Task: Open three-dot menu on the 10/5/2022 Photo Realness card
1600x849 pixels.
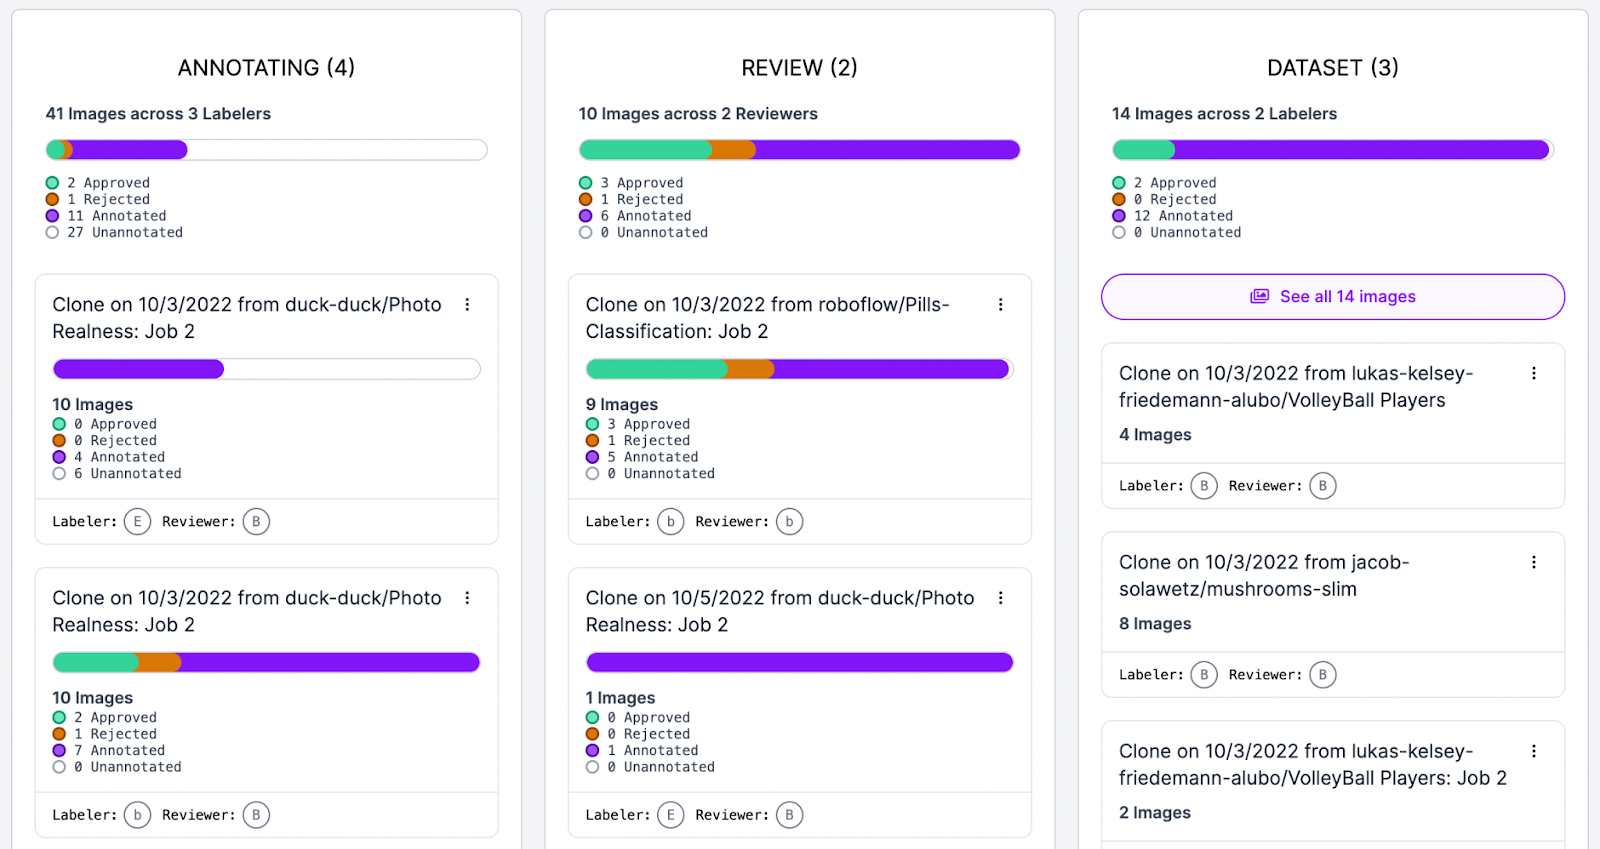Action: pyautogui.click(x=1000, y=598)
